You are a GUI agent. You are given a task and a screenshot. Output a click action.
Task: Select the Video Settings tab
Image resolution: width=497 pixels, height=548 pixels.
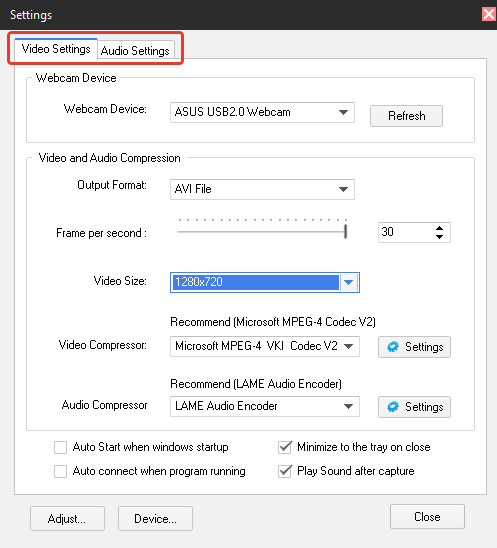coord(56,49)
